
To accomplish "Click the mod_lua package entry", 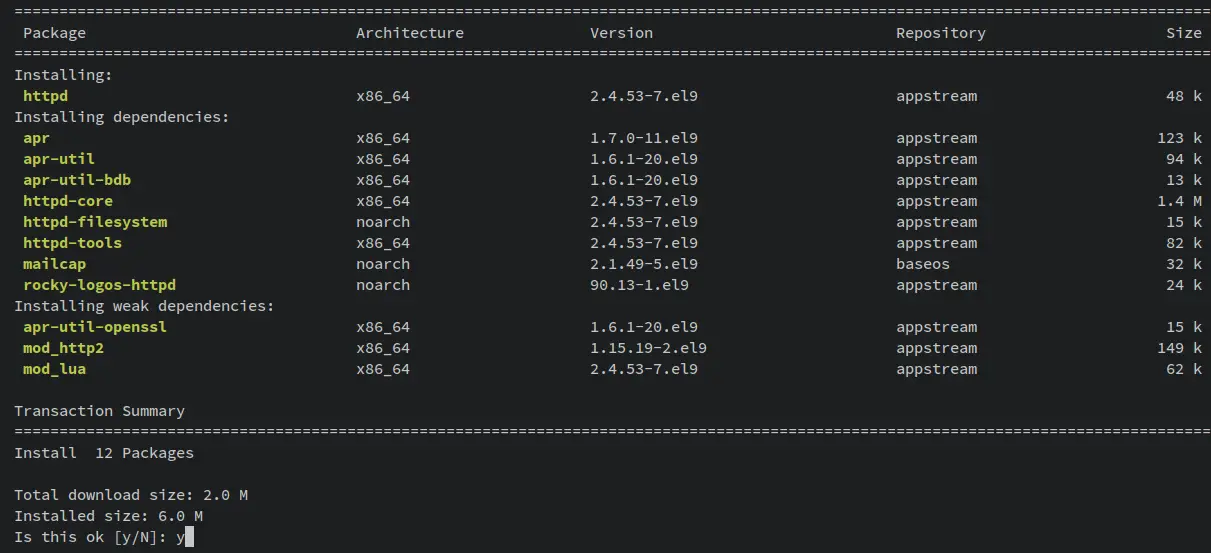I will (x=55, y=369).
